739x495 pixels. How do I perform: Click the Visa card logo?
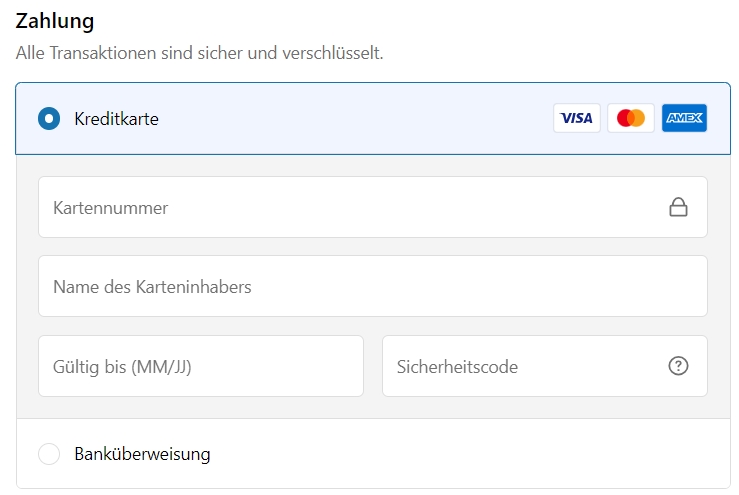click(x=576, y=118)
